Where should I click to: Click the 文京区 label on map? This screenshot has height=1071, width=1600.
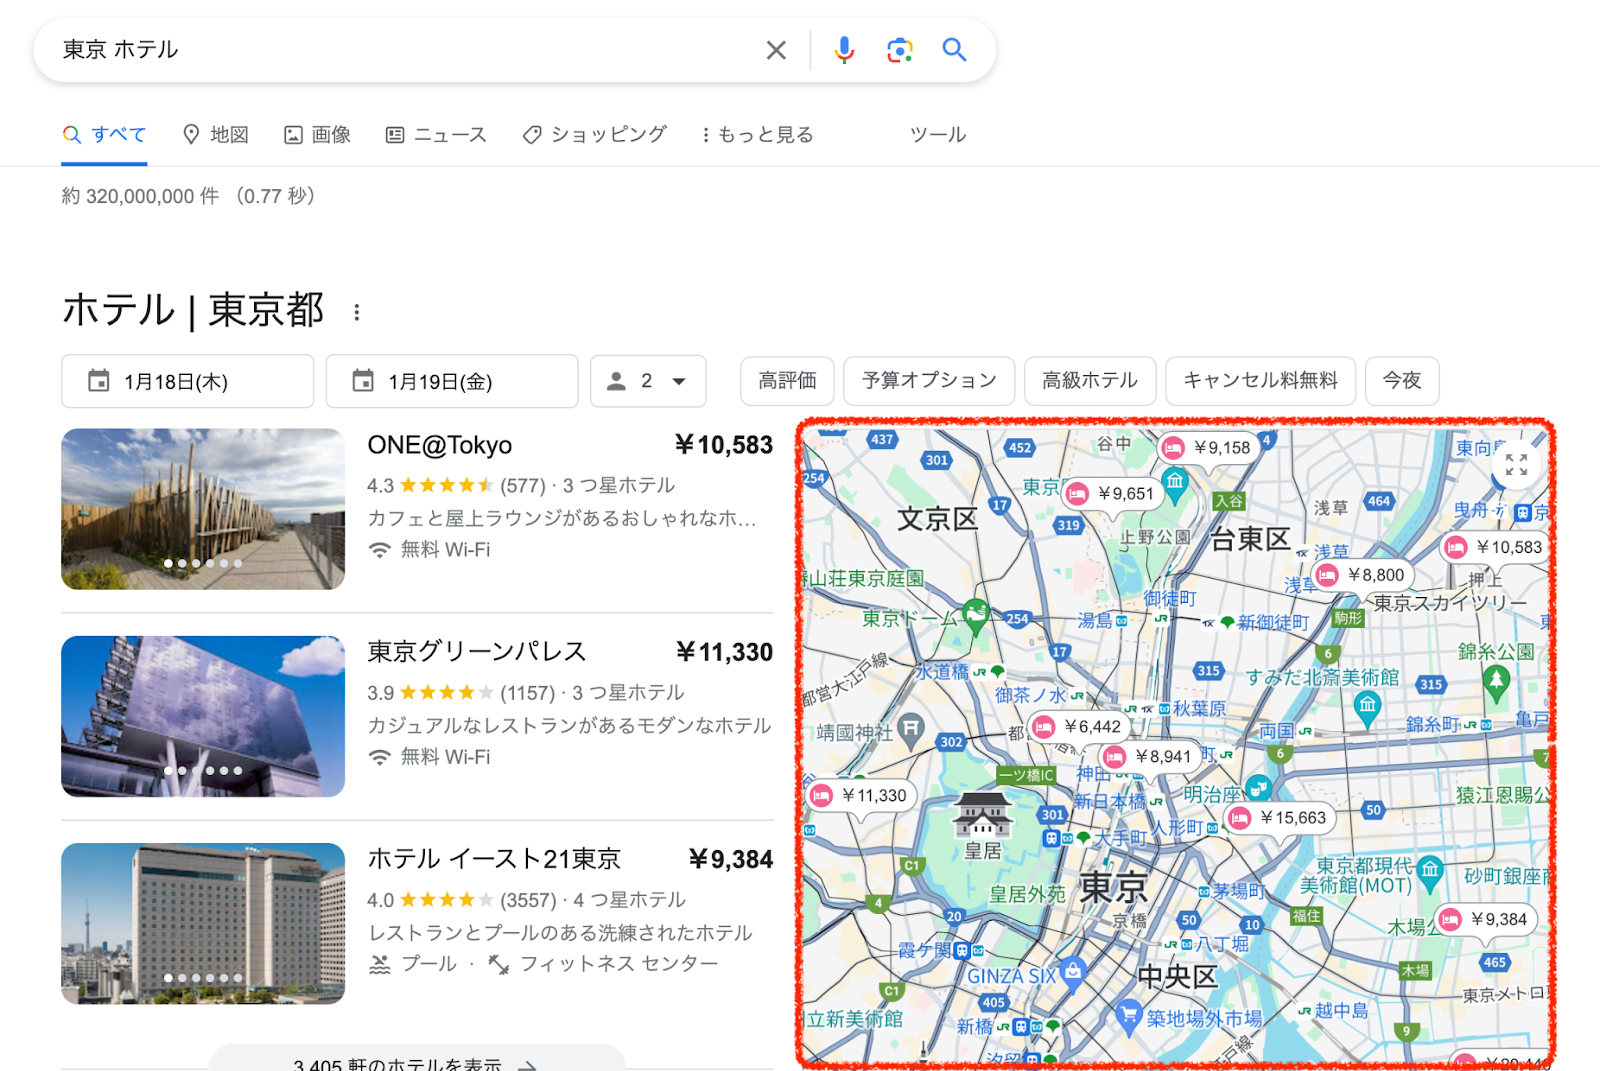point(937,519)
